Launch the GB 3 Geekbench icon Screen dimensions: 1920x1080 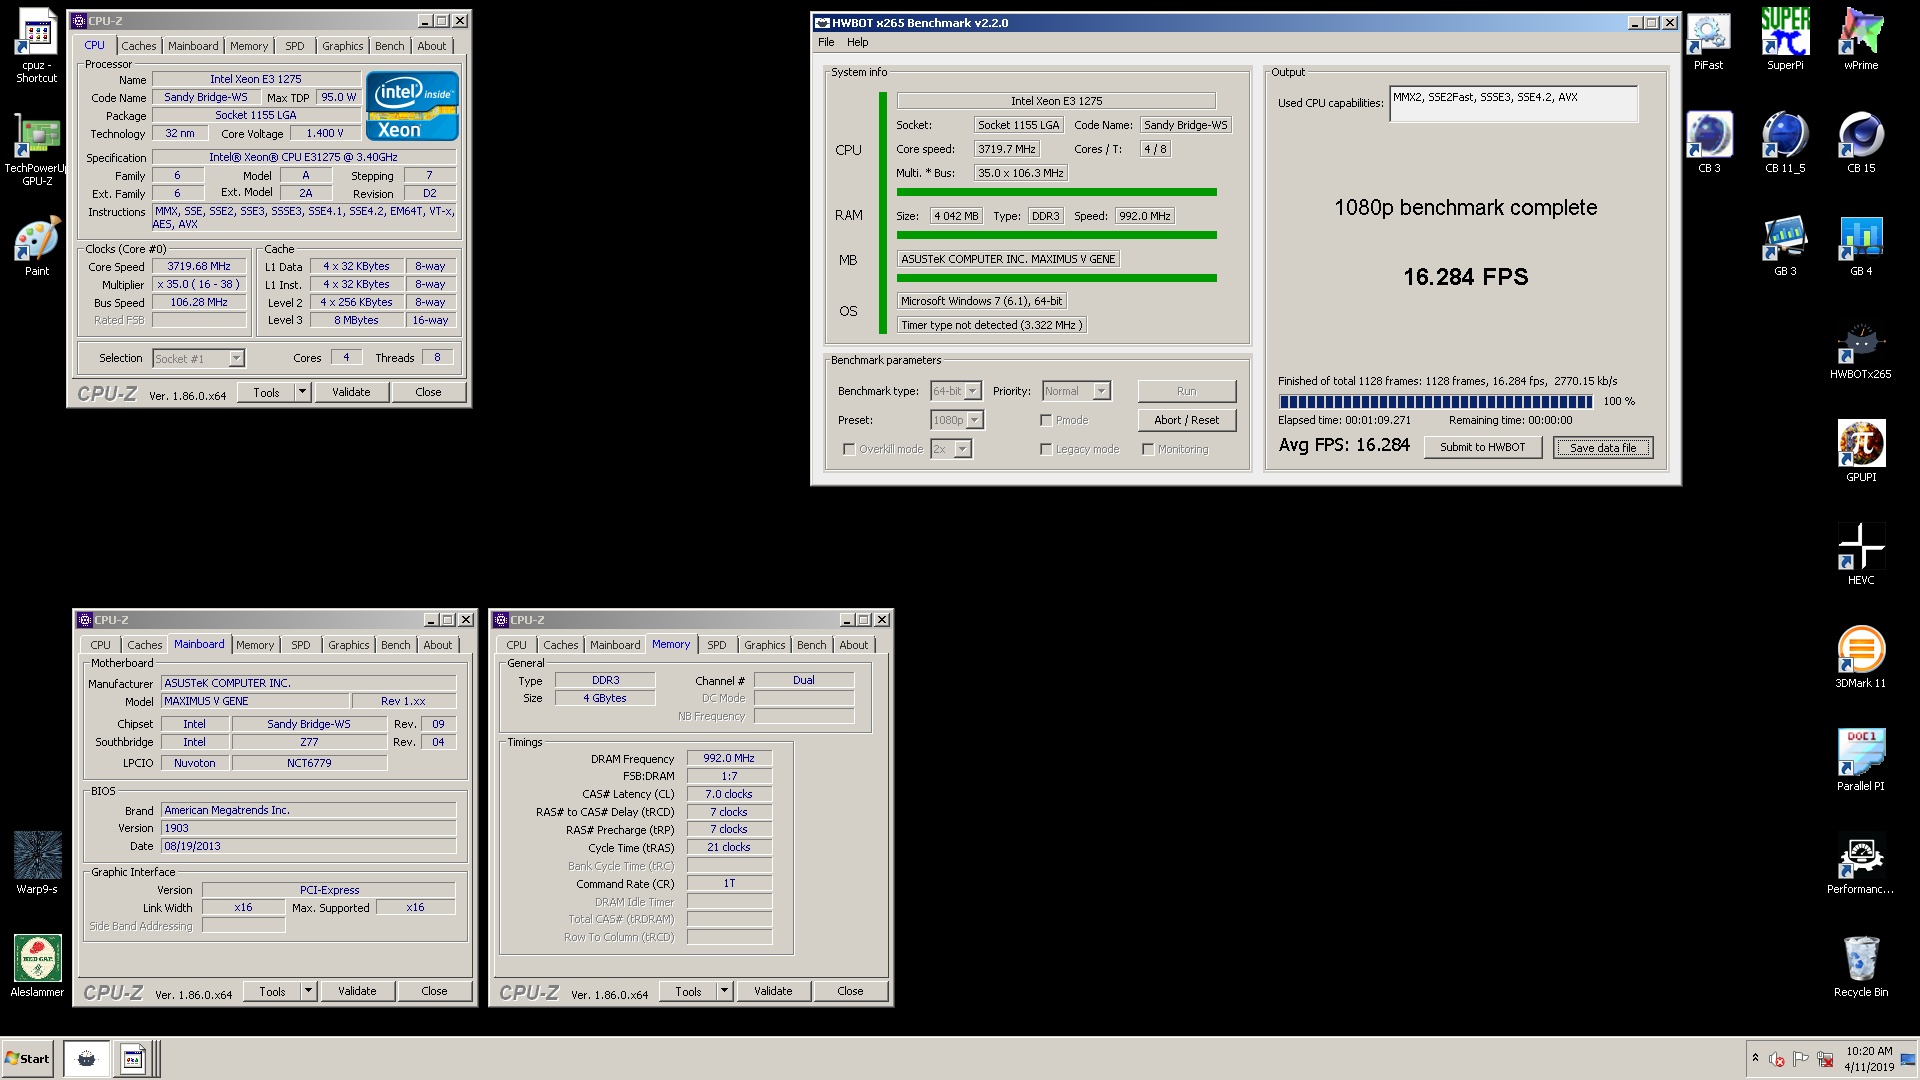tap(1785, 247)
